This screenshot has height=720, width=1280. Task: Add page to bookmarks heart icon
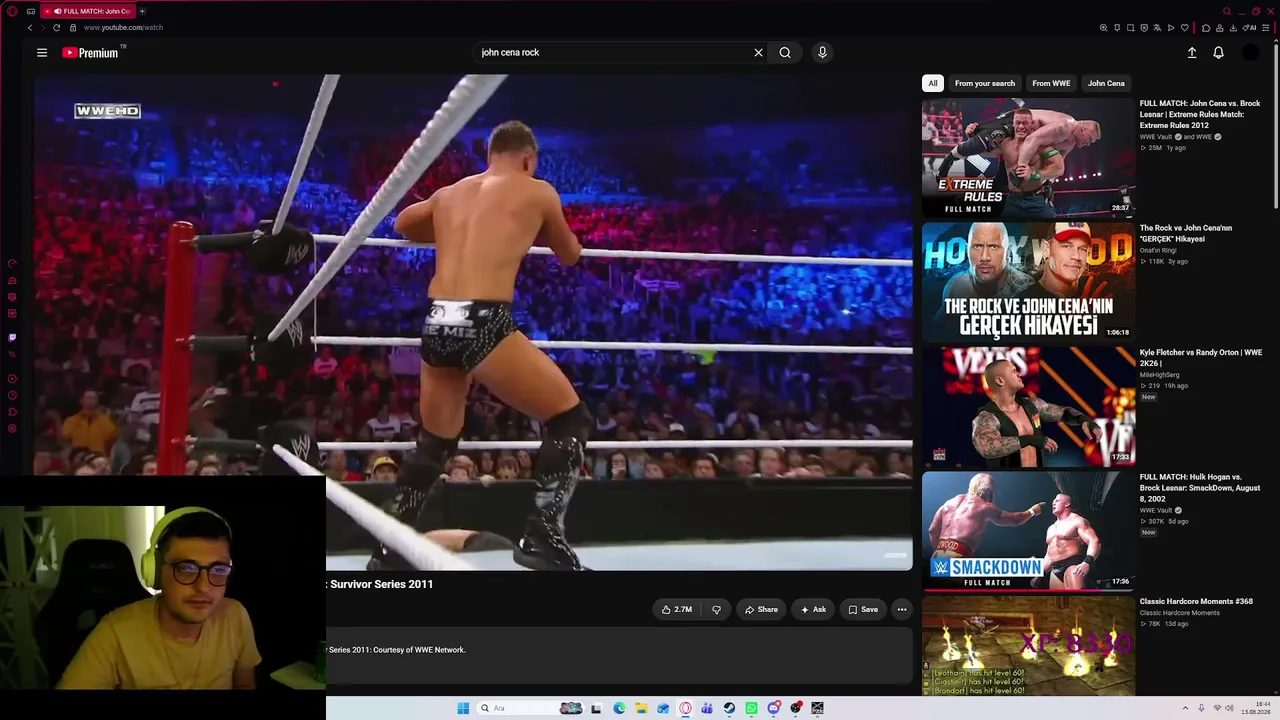(x=1185, y=28)
